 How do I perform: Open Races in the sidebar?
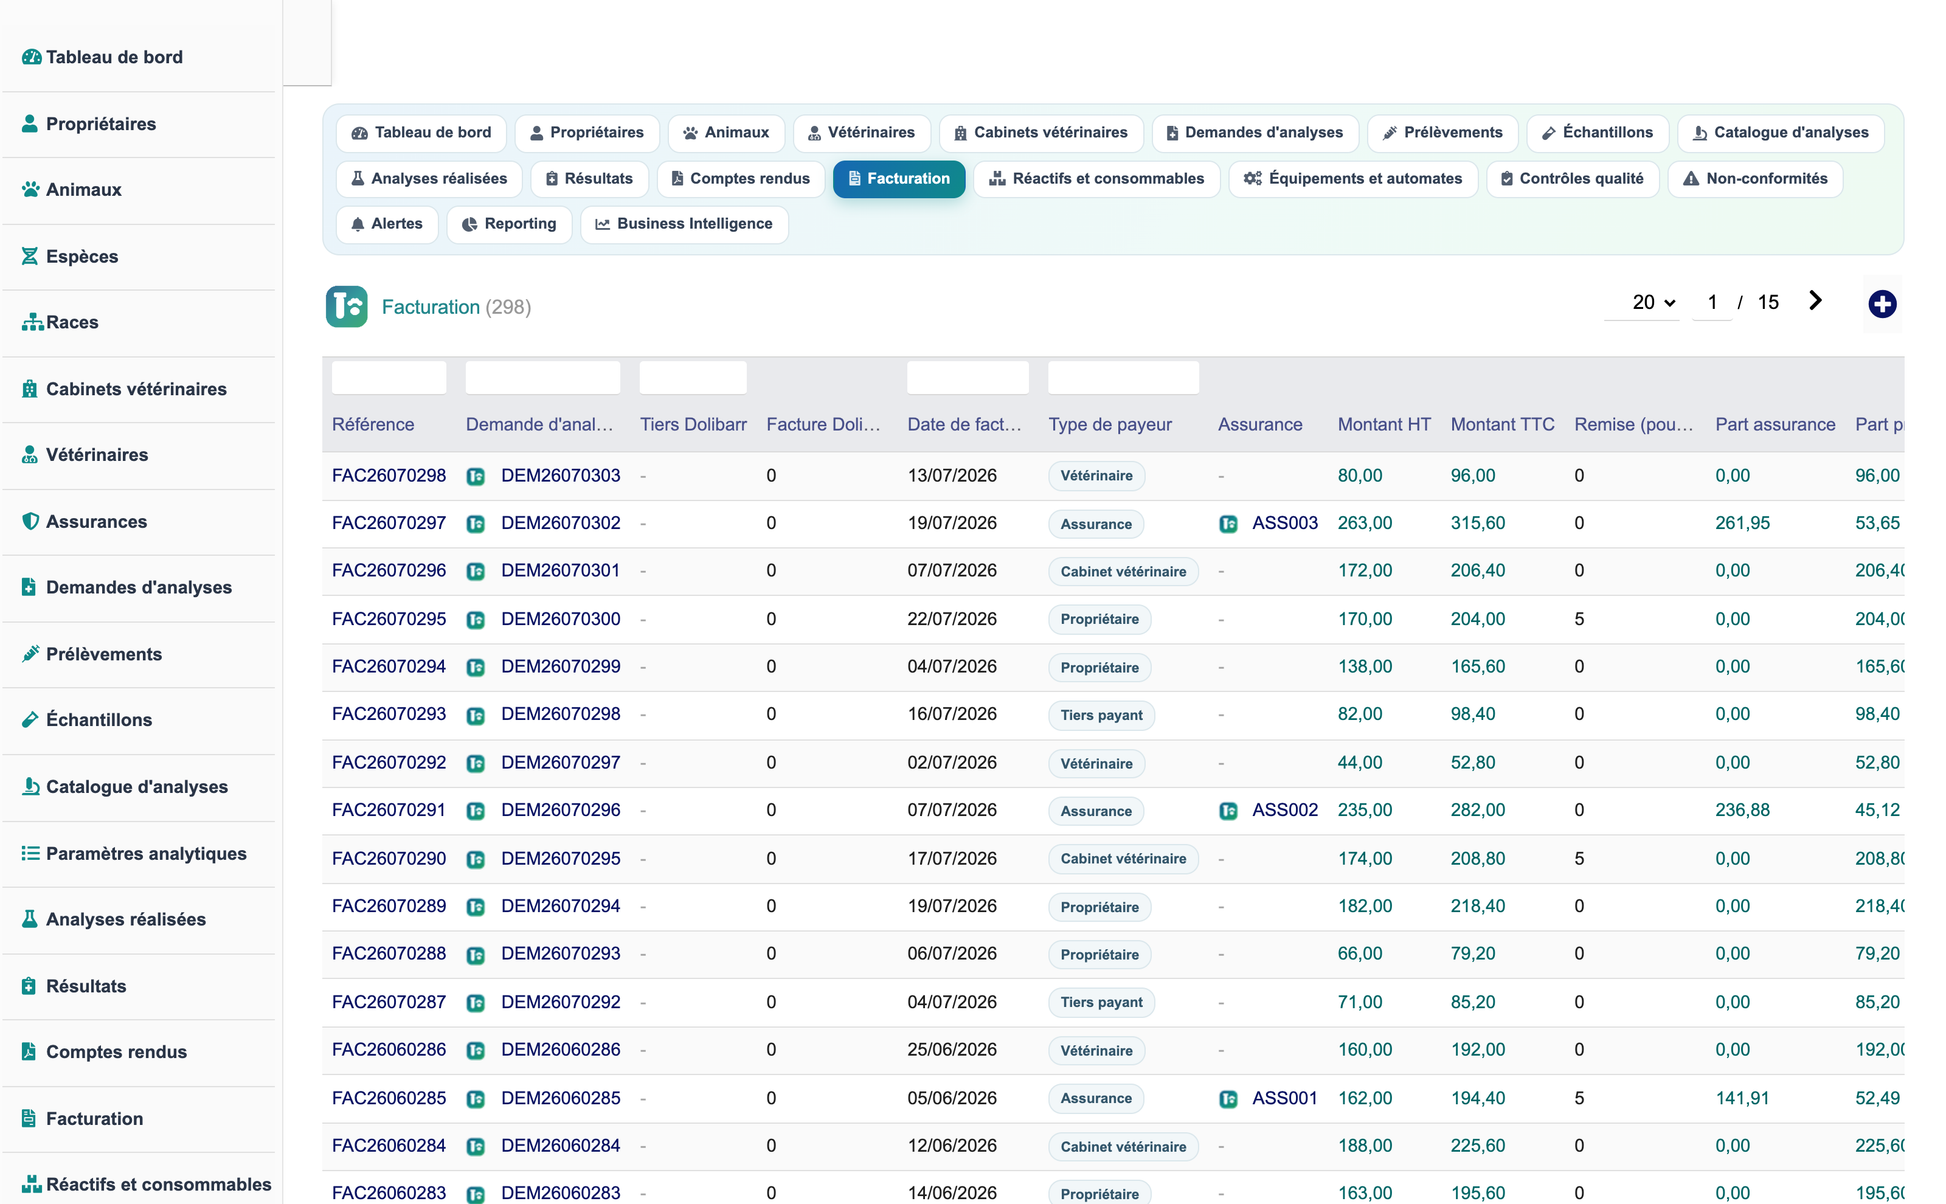(60, 323)
